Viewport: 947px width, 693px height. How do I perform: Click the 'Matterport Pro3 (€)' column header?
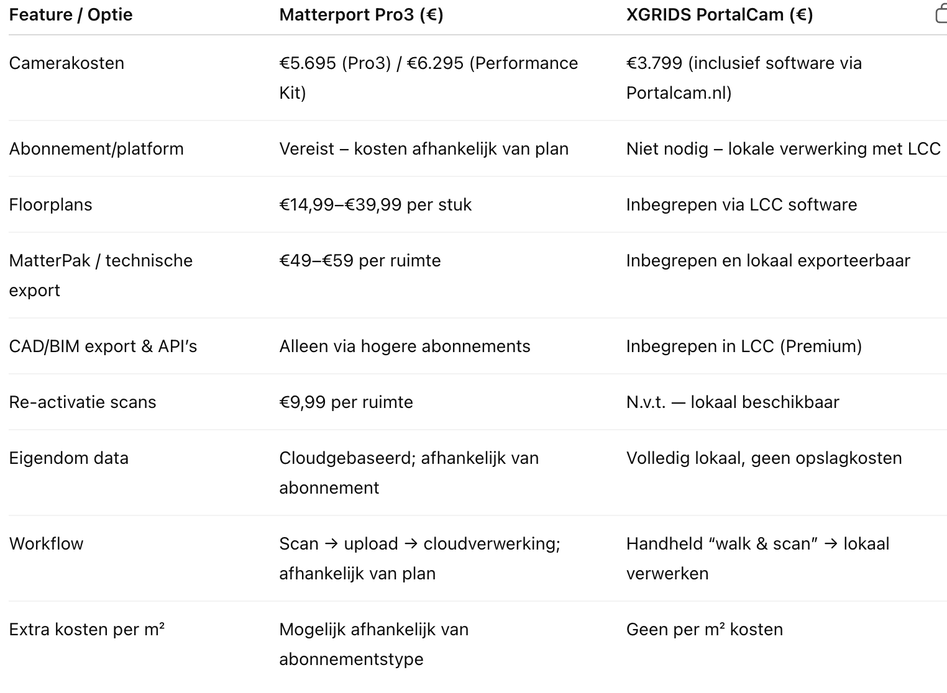point(361,15)
